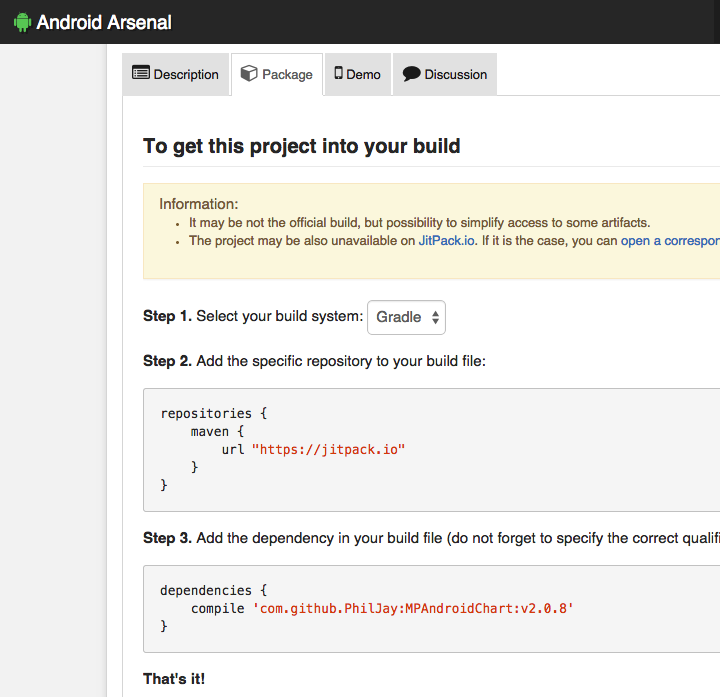Image resolution: width=720 pixels, height=697 pixels.
Task: Click the 'dependencies {' code line
Action: (x=214, y=590)
